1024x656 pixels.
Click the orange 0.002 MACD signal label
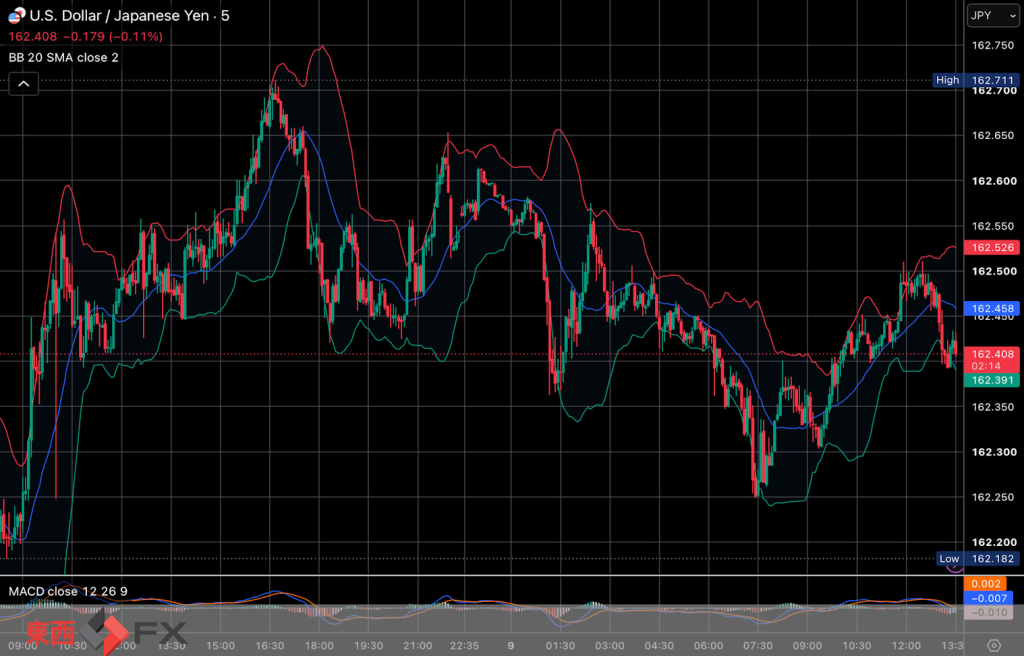click(x=985, y=583)
